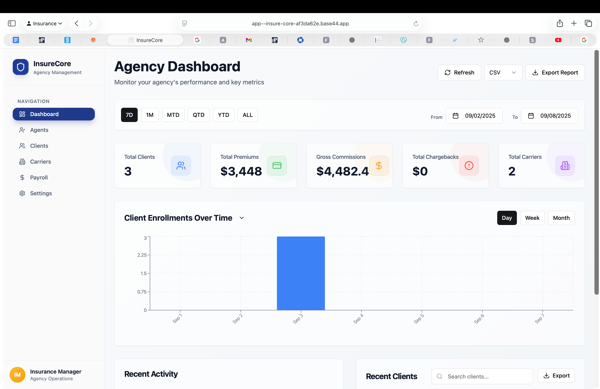600x389 pixels.
Task: Click the Total Carriers building icon
Action: 565,166
